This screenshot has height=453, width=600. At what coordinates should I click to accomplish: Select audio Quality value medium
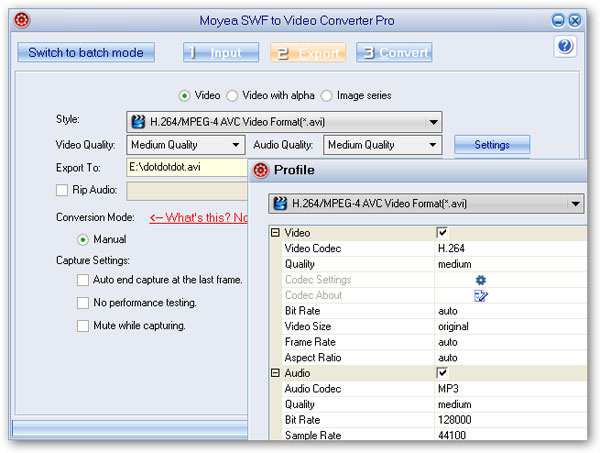pos(455,405)
